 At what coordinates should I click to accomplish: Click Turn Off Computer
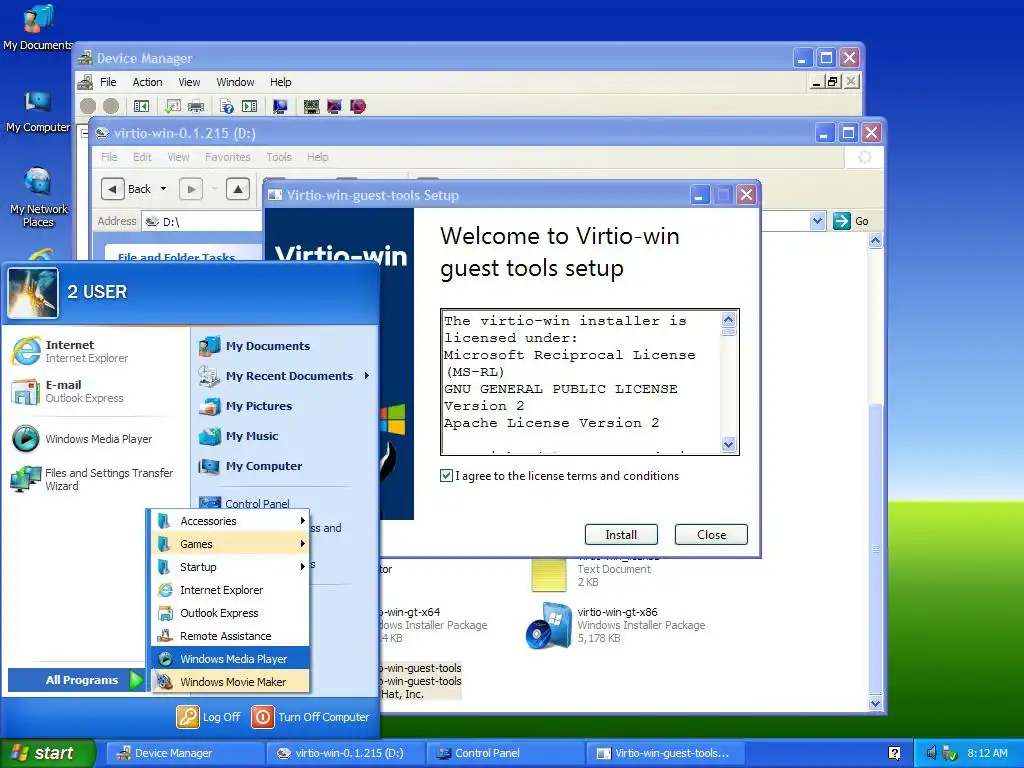click(311, 716)
